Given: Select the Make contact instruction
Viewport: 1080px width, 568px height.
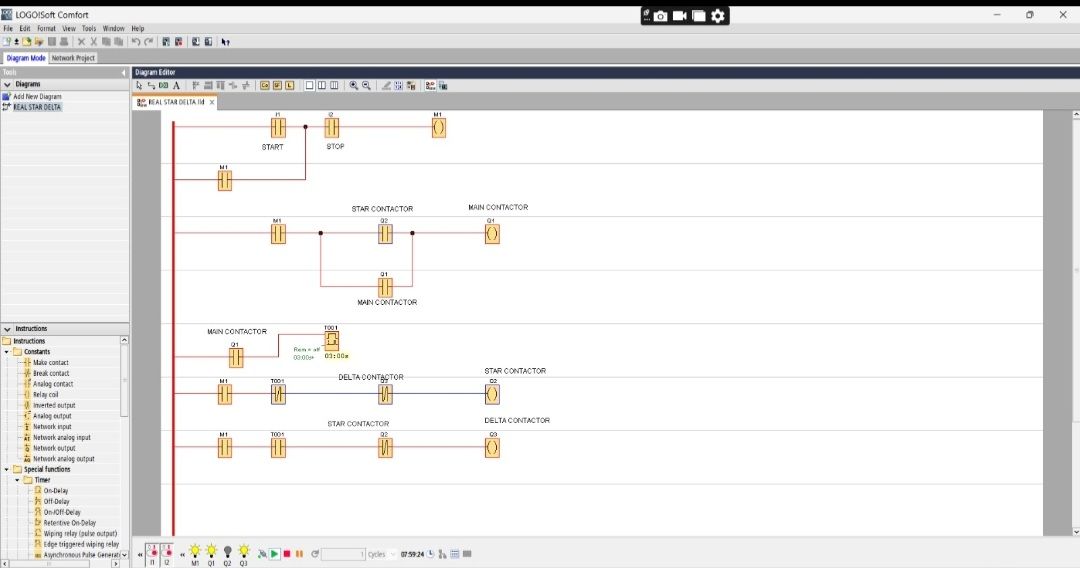Looking at the screenshot, I should click(50, 362).
